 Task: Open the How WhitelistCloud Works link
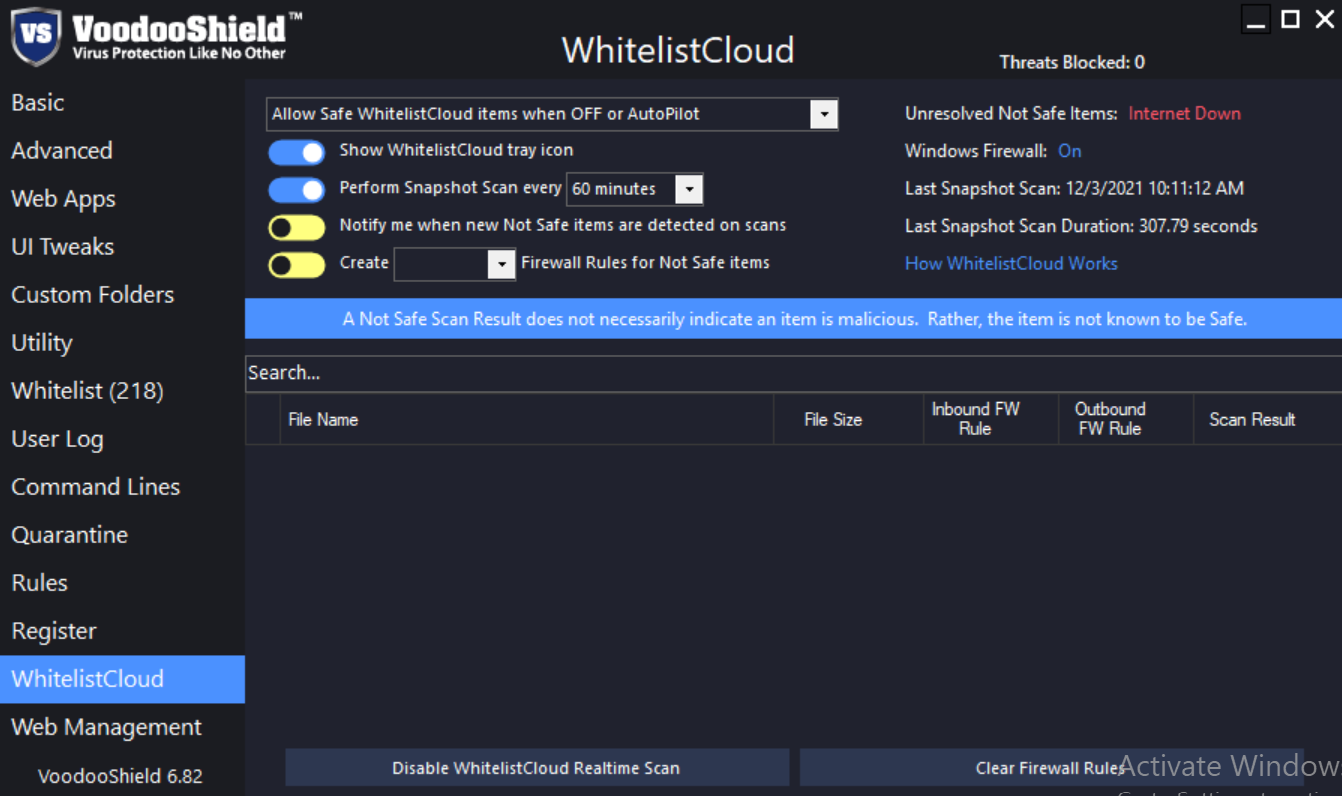coord(1011,264)
